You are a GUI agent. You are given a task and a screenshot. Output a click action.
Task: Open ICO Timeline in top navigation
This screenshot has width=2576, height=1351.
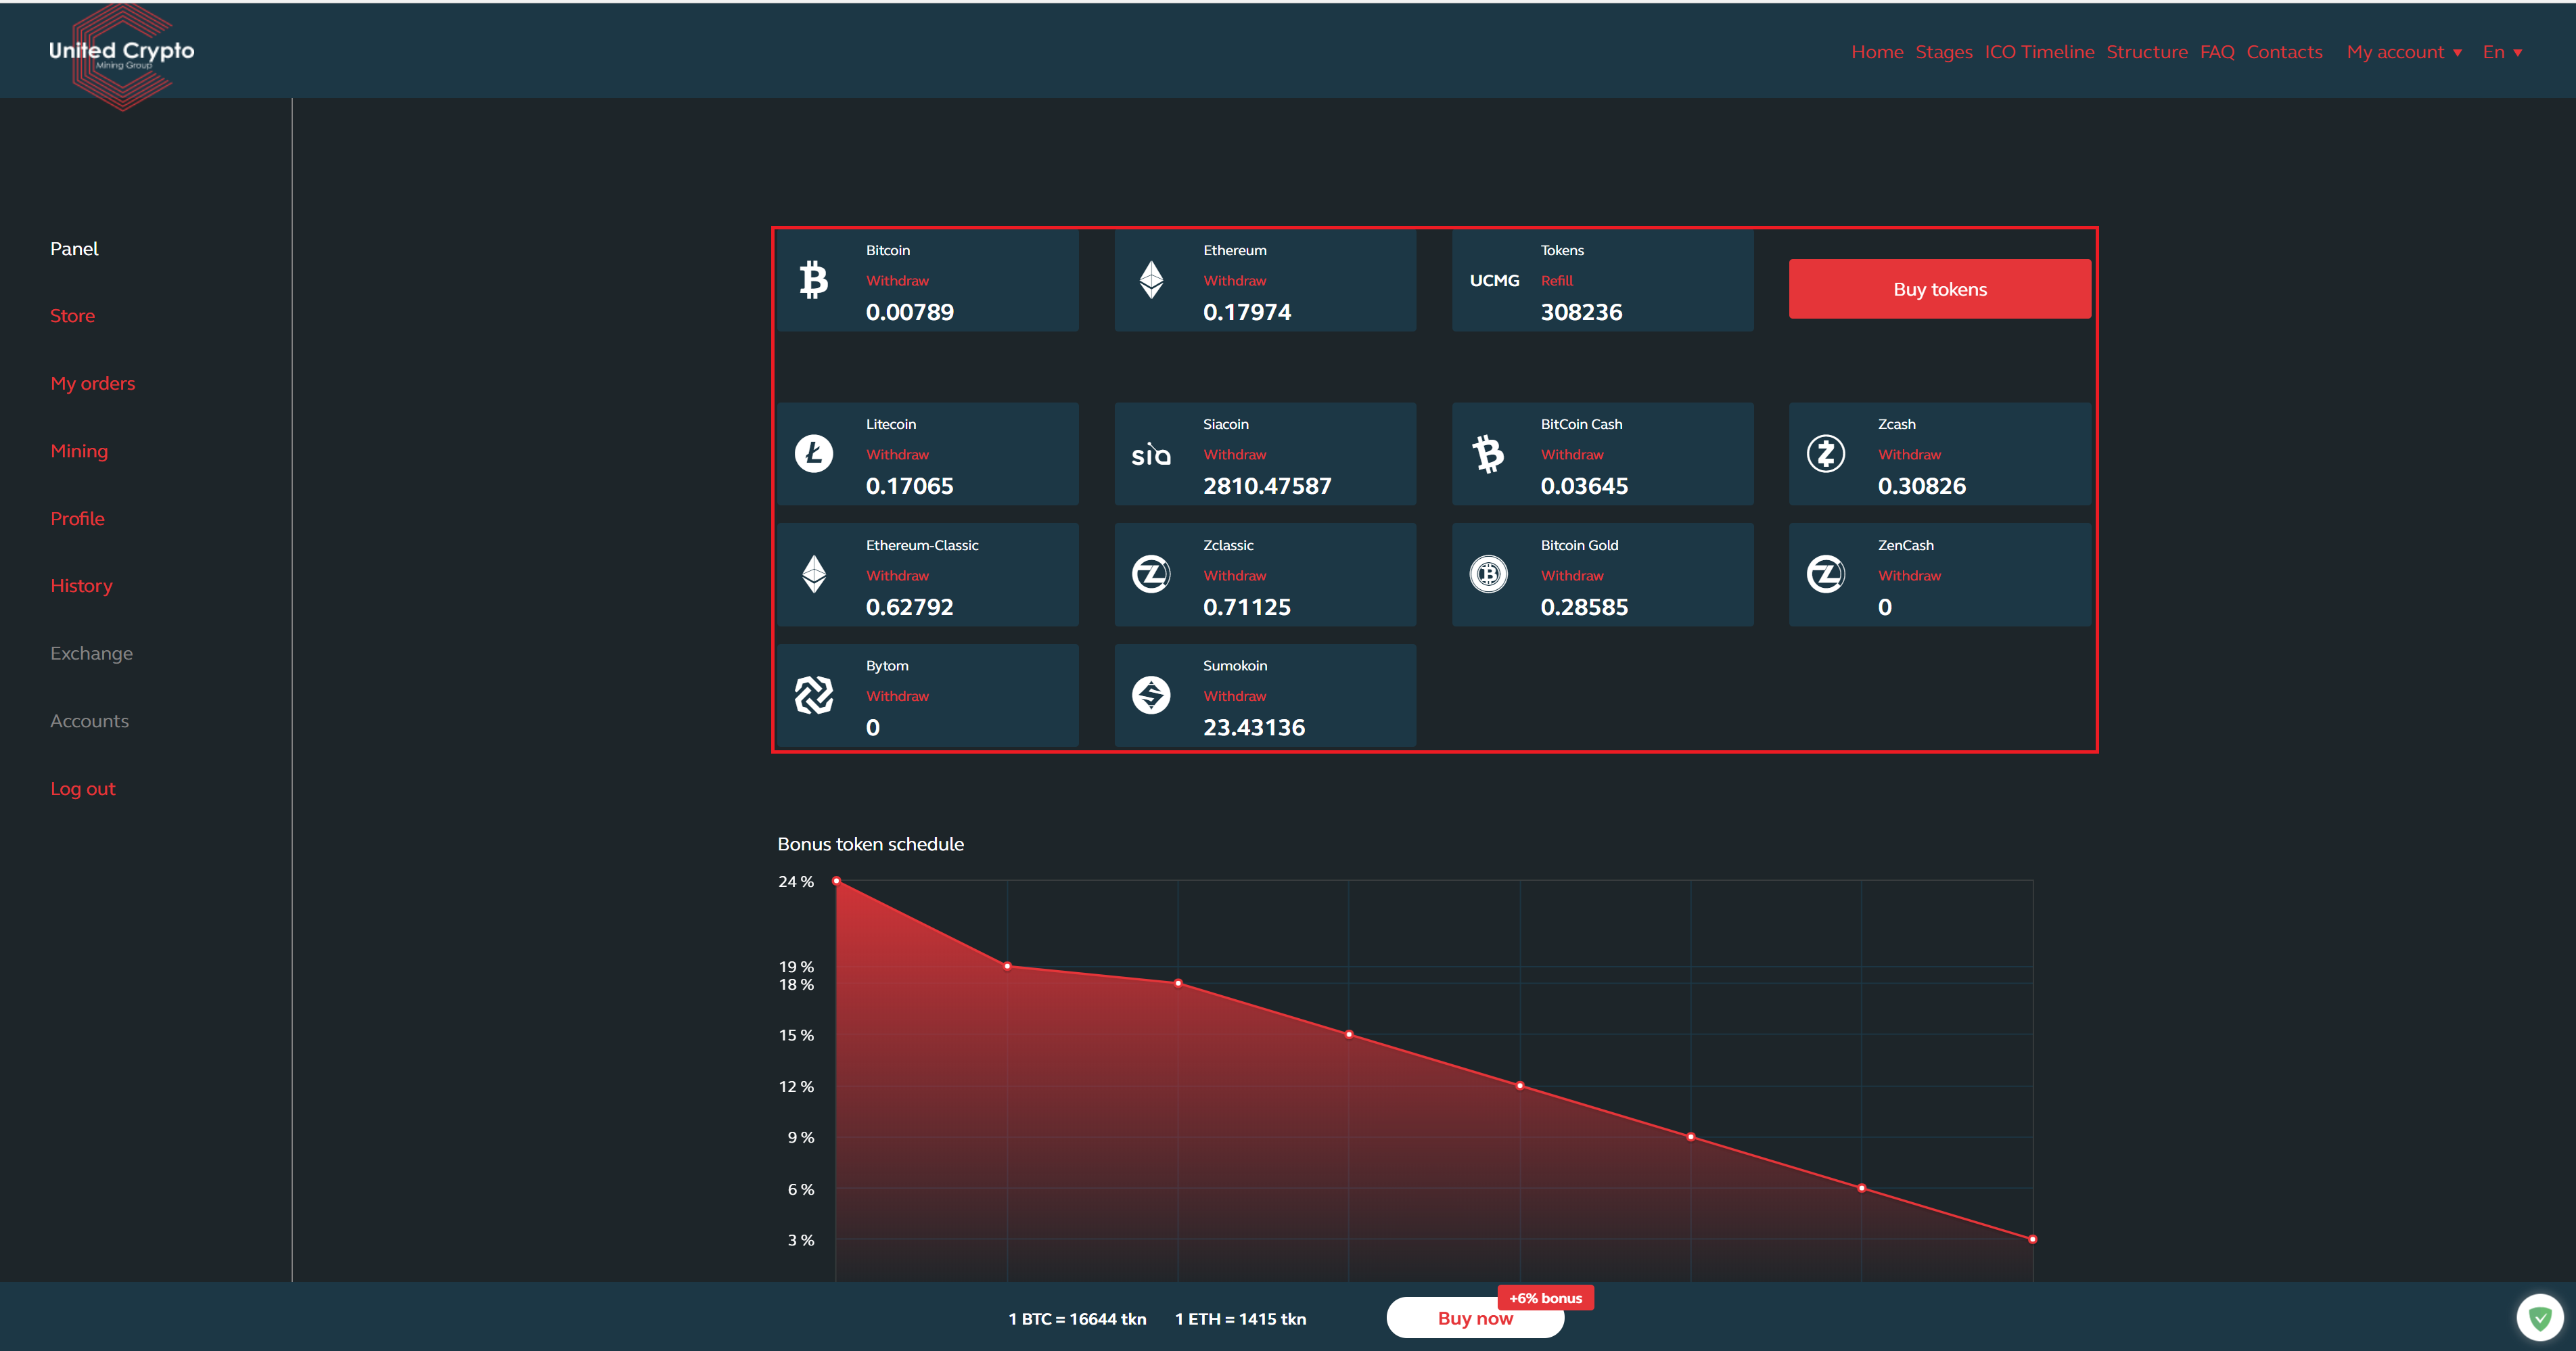[x=2039, y=52]
